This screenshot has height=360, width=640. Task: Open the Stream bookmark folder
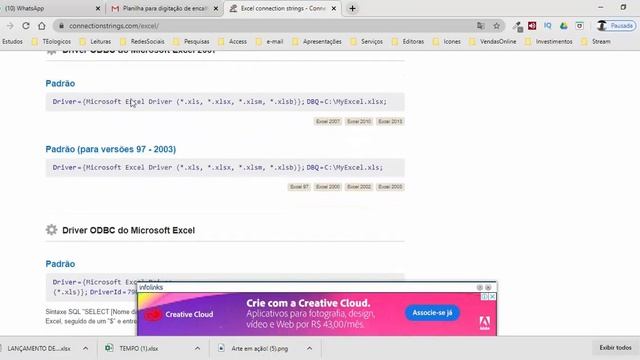(x=596, y=42)
